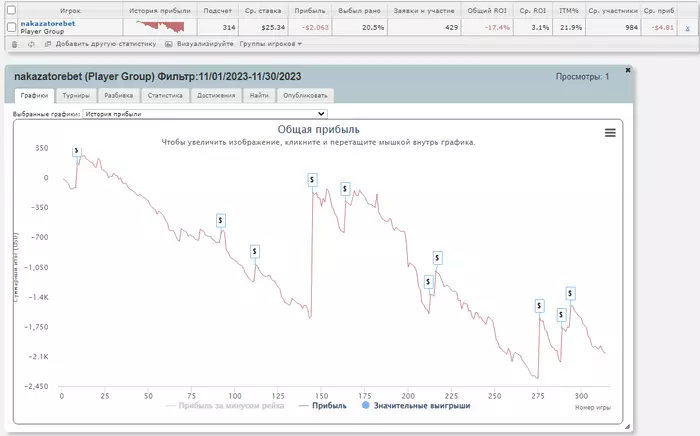Viewport: 700px width, 436px height.
Task: Click the upper $ win marker near game 217
Action: (438, 257)
